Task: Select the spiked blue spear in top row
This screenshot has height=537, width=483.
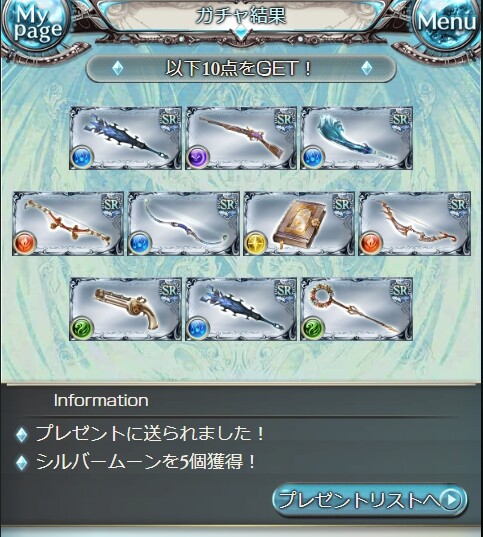Action: [x=125, y=138]
